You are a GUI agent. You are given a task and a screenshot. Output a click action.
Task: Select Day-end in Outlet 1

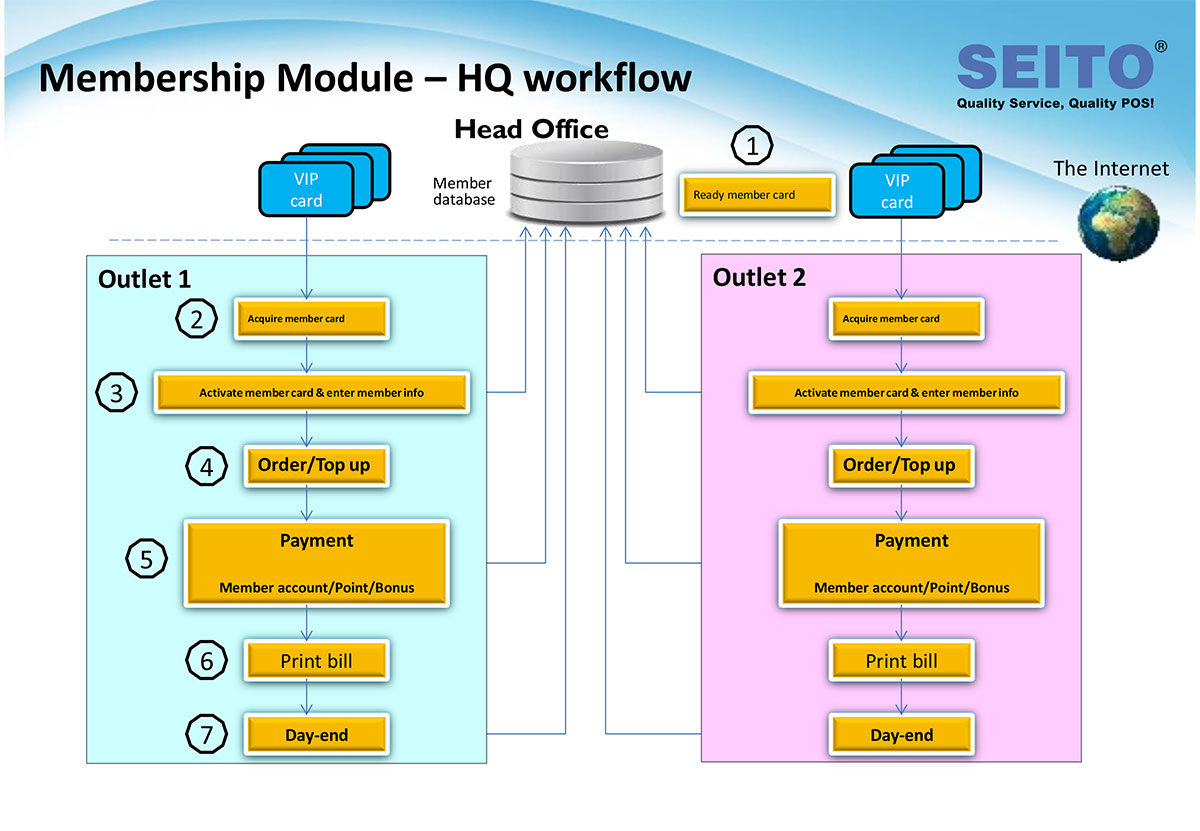pos(315,735)
